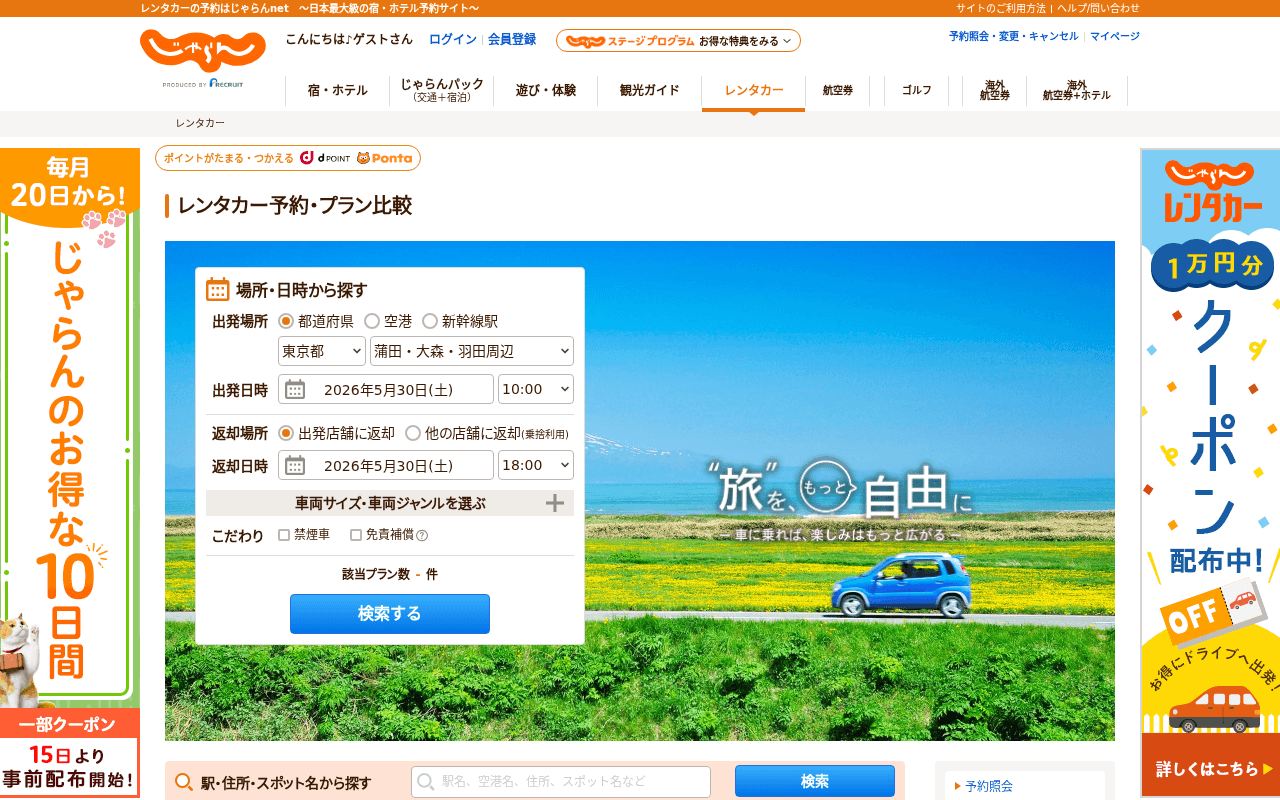This screenshot has height=800, width=1280.
Task: Click the plus icon beside 車両サイズ・車両ジャンルを選ぶ
Action: pyautogui.click(x=555, y=503)
